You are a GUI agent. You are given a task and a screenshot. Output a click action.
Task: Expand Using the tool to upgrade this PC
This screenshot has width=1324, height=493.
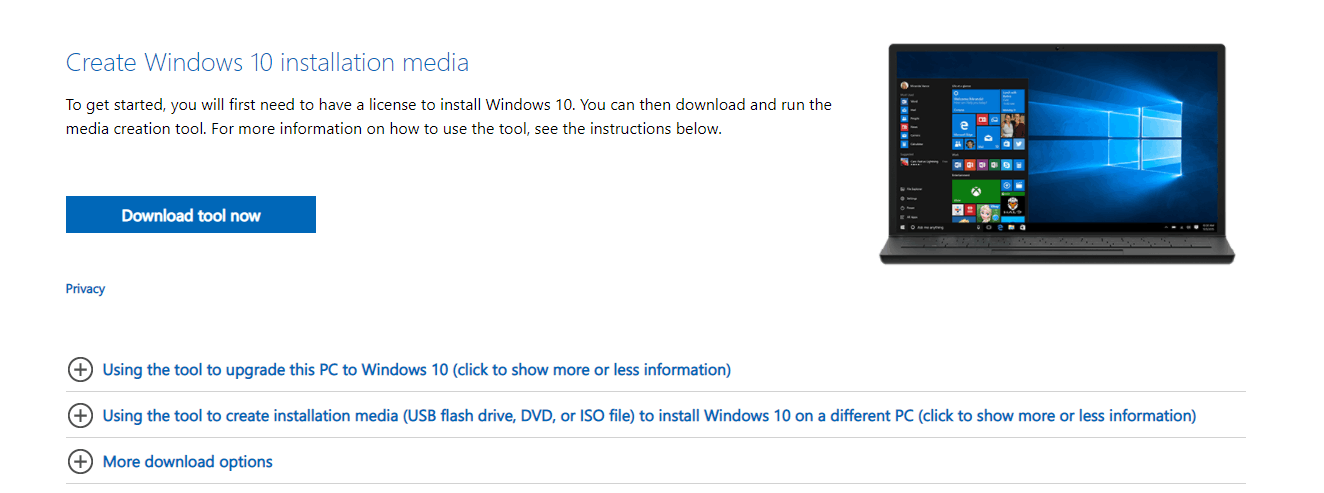coord(416,370)
